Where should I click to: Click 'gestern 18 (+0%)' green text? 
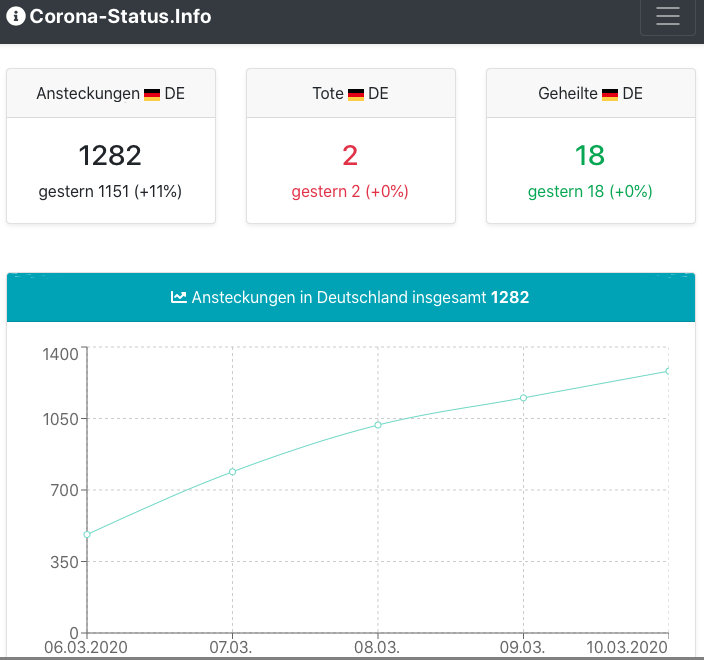[590, 191]
